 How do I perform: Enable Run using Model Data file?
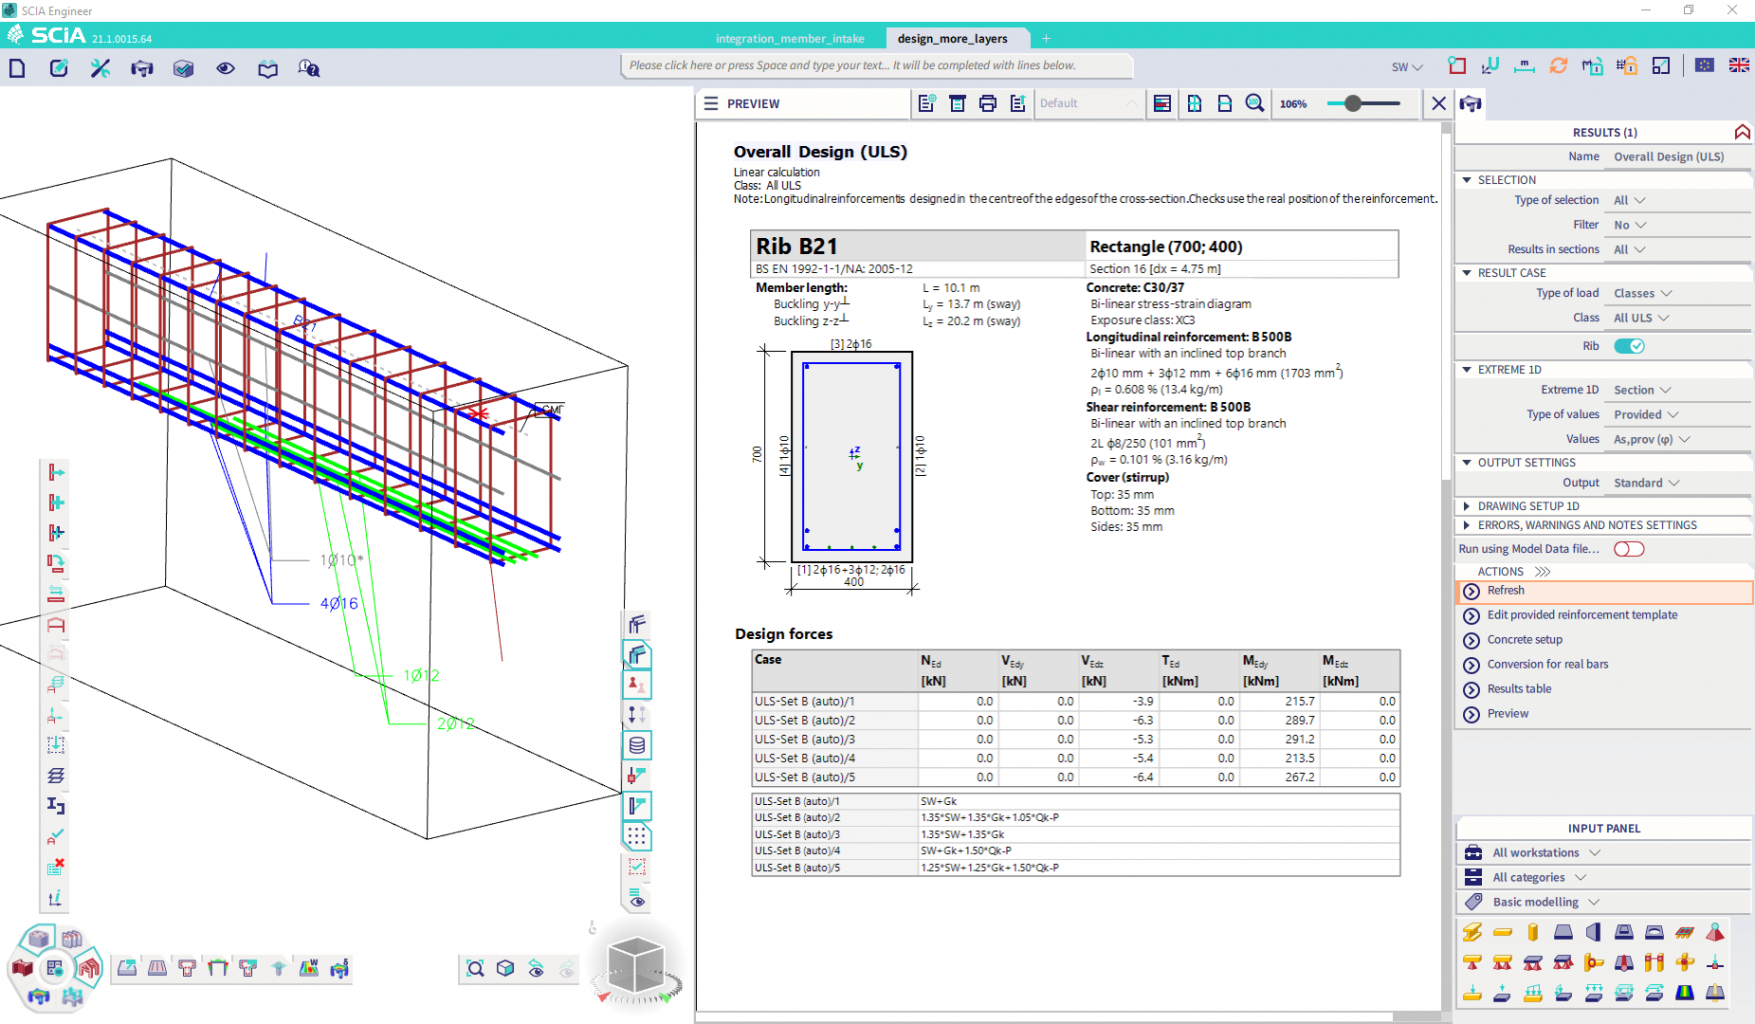pos(1628,548)
